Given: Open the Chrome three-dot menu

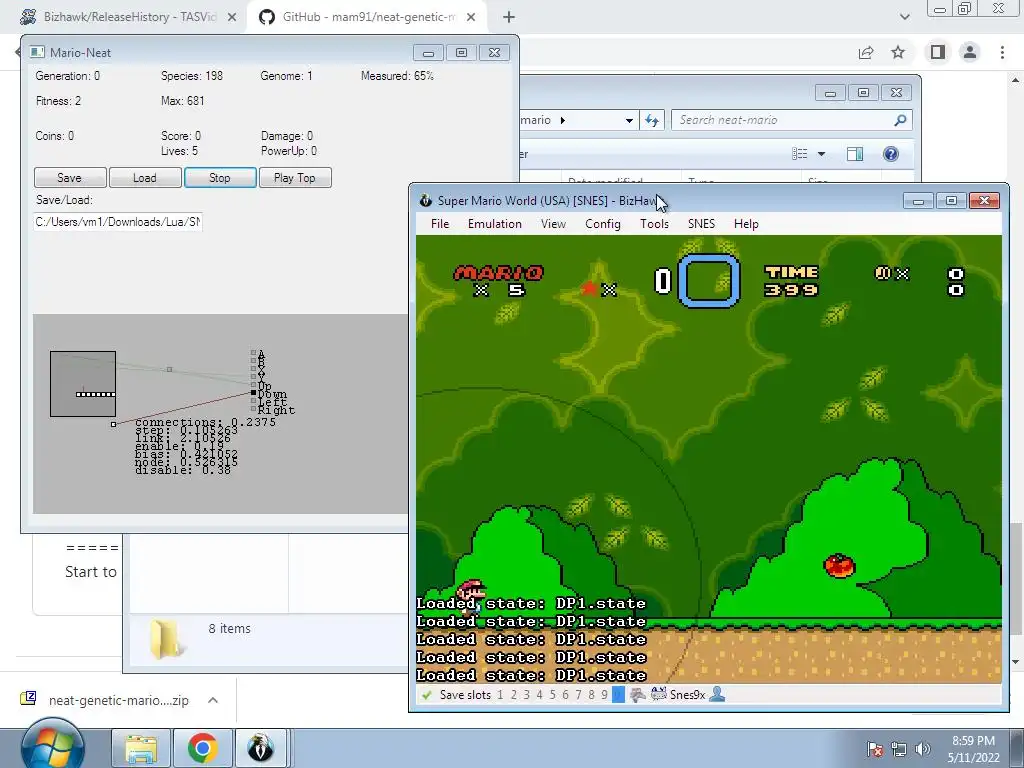Looking at the screenshot, I should [1002, 52].
